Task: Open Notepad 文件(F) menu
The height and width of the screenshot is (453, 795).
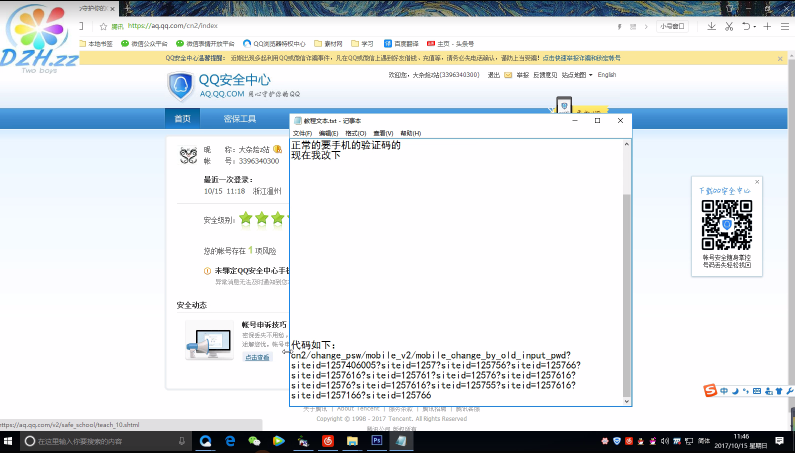Action: pyautogui.click(x=302, y=133)
